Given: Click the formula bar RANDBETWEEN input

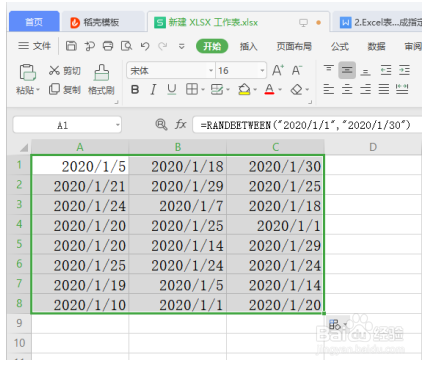Looking at the screenshot, I should tap(307, 125).
